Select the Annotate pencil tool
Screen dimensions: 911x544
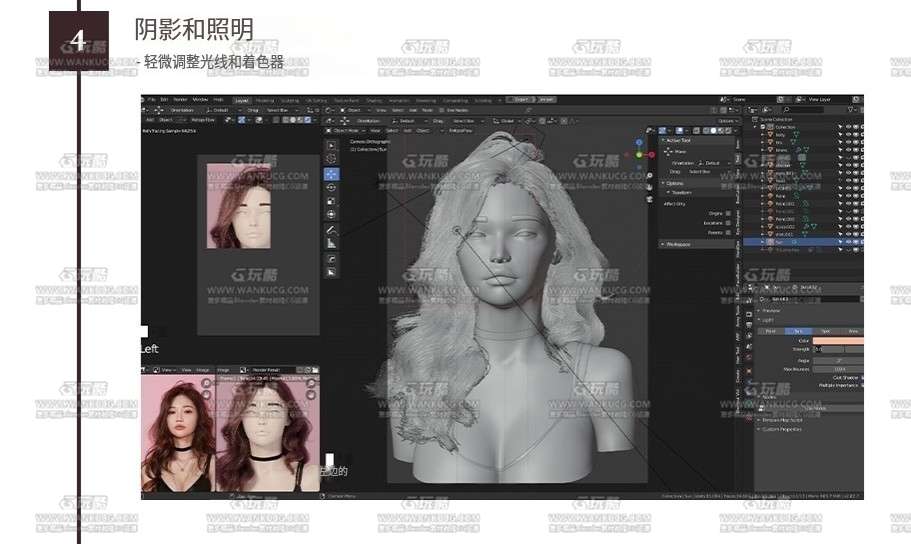point(331,230)
